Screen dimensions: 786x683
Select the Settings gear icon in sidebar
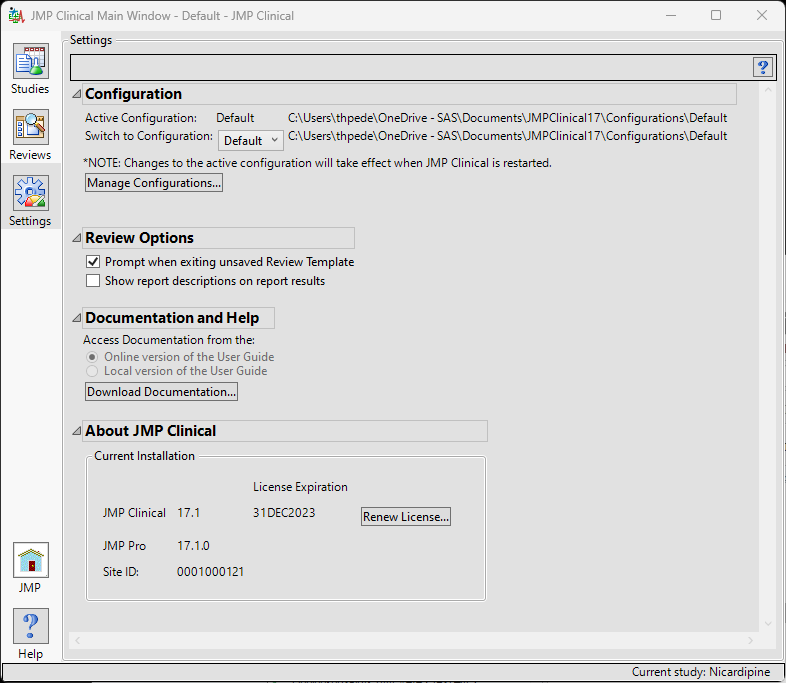pos(31,193)
